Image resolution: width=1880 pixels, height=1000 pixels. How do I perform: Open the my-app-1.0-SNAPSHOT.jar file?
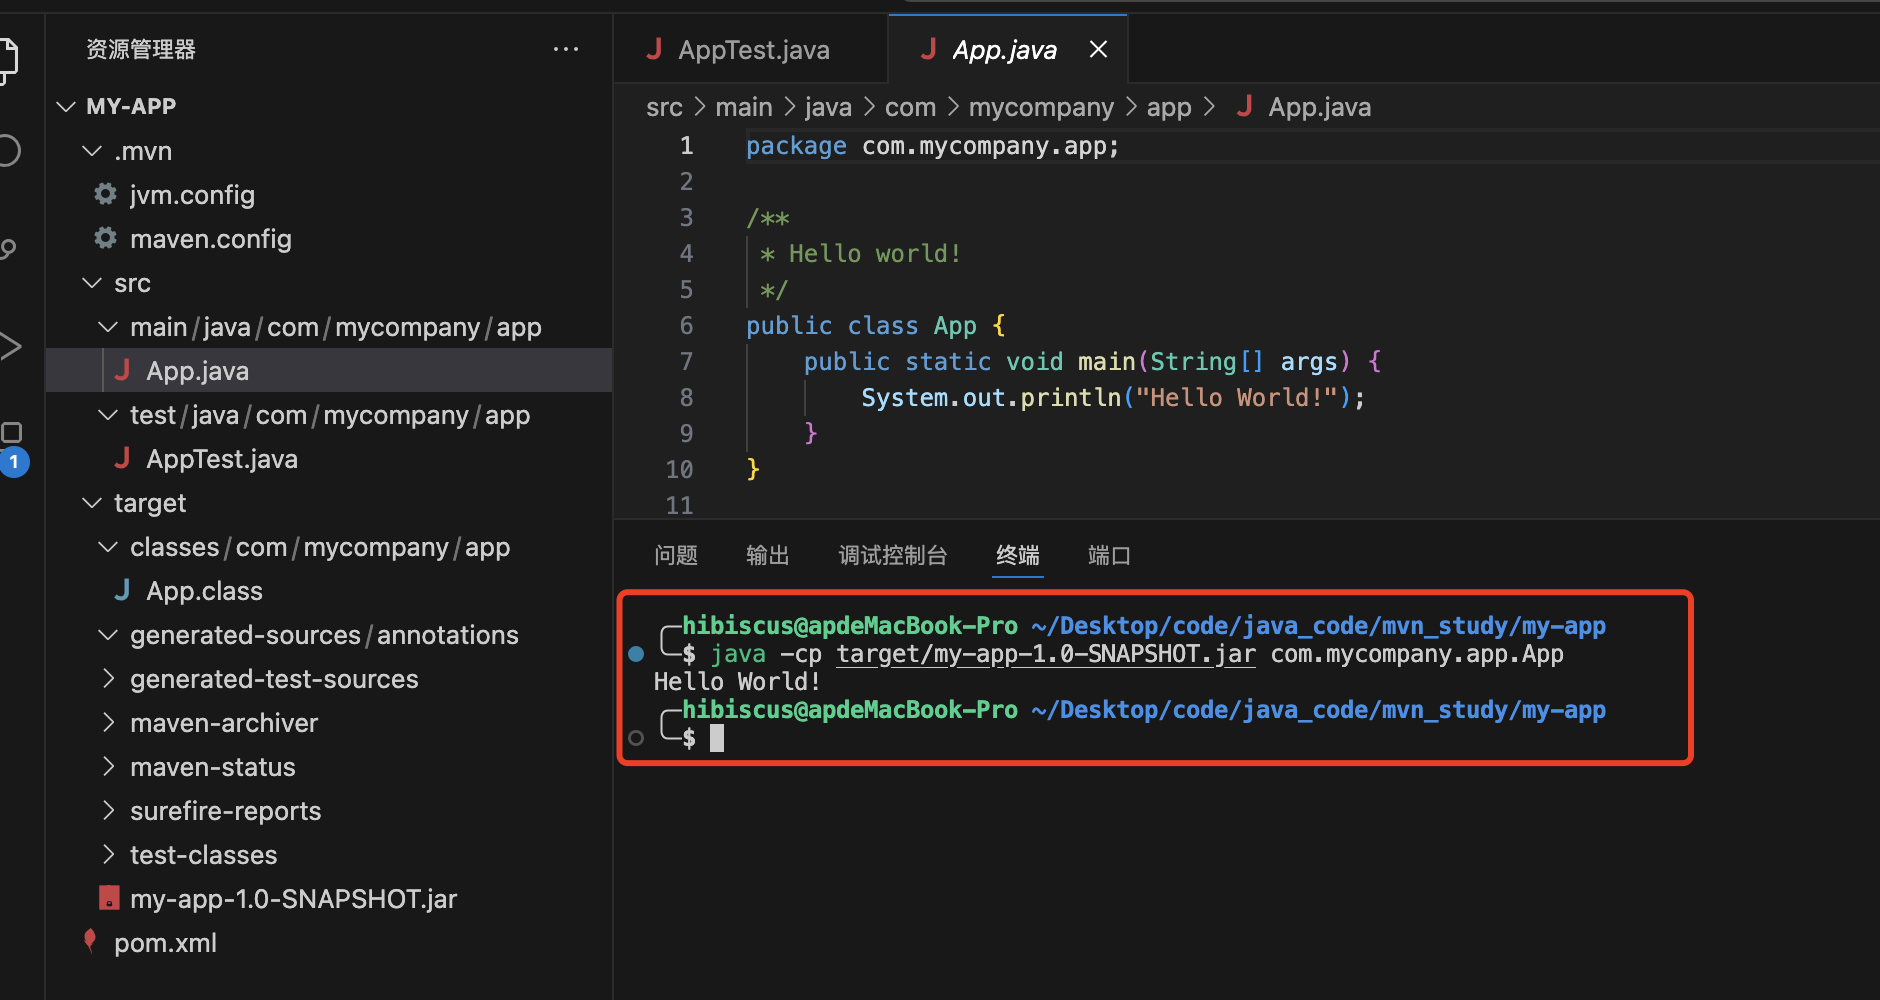coord(293,899)
